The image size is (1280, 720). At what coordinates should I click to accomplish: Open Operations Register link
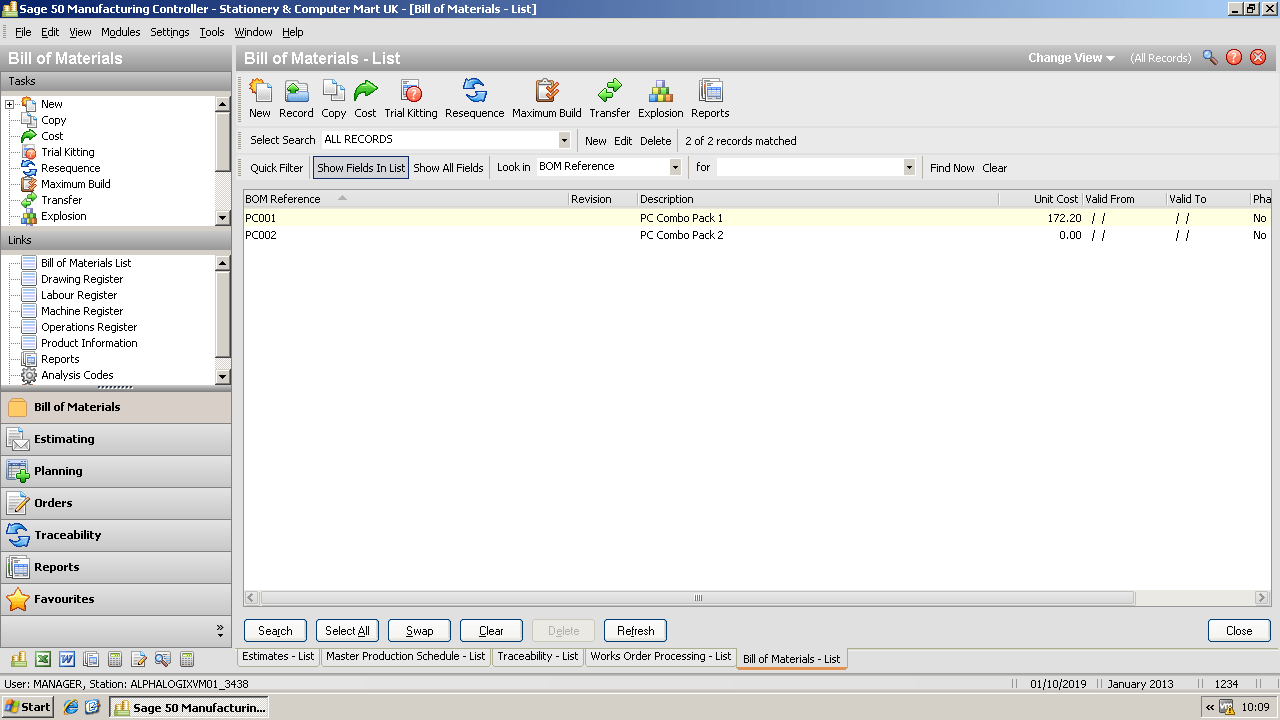[x=89, y=327]
